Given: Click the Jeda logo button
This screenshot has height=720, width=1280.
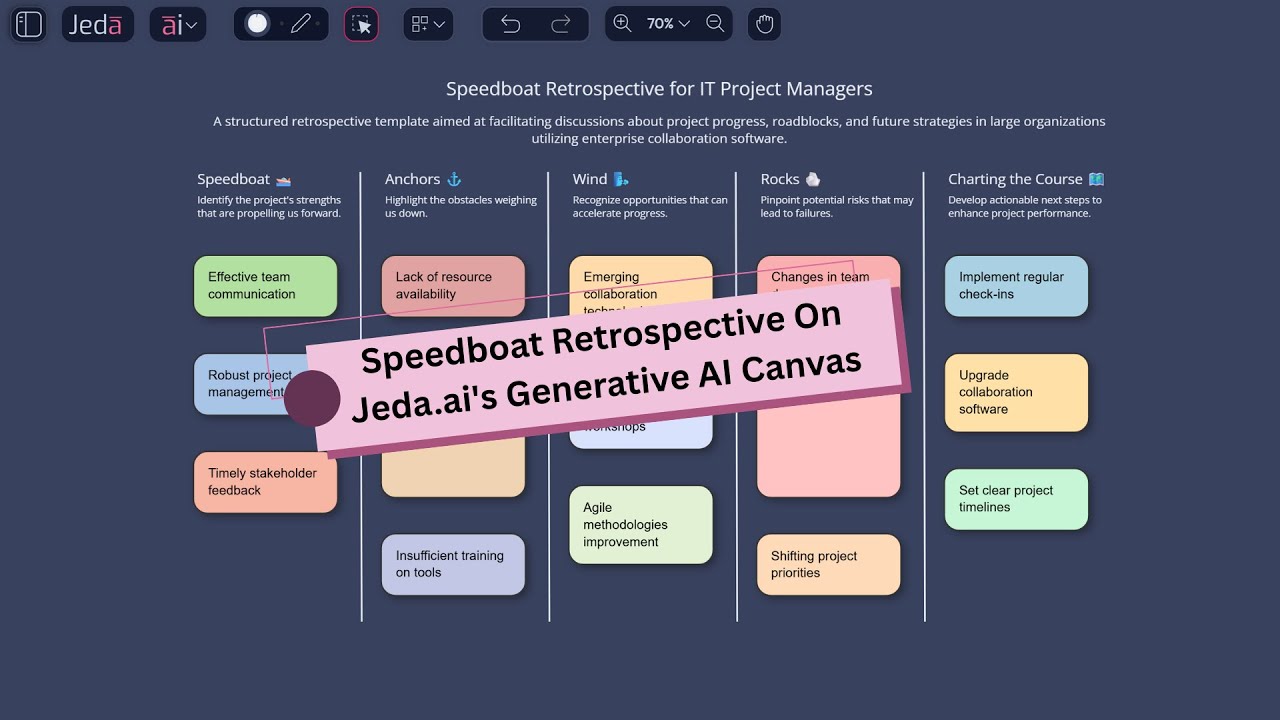Looking at the screenshot, I should (x=97, y=24).
